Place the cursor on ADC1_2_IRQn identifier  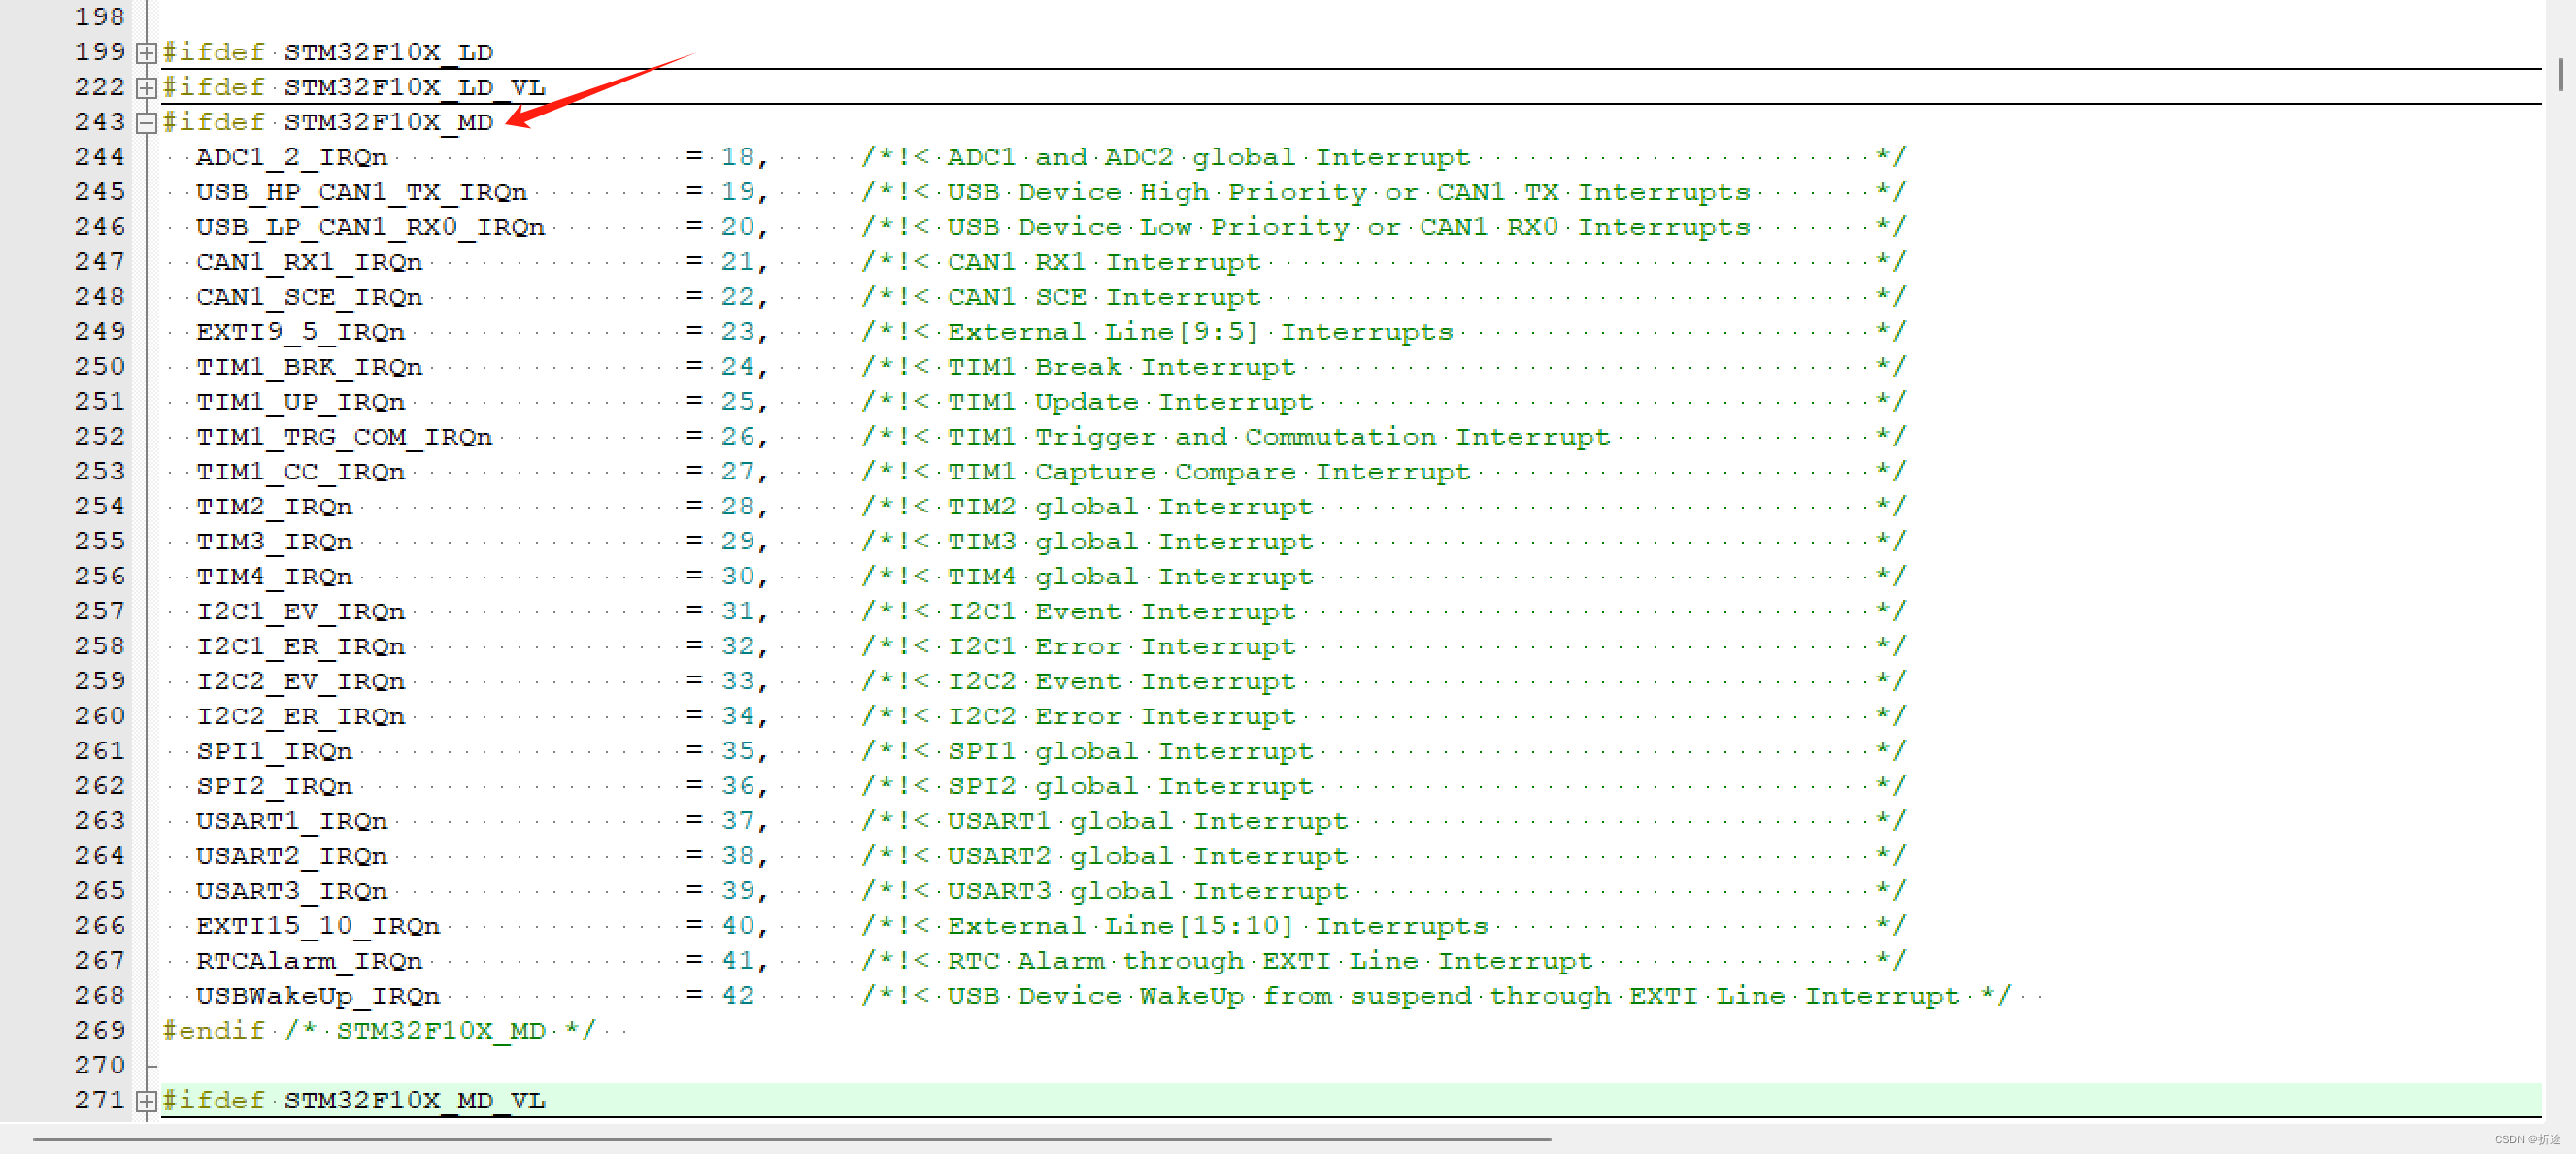click(290, 156)
